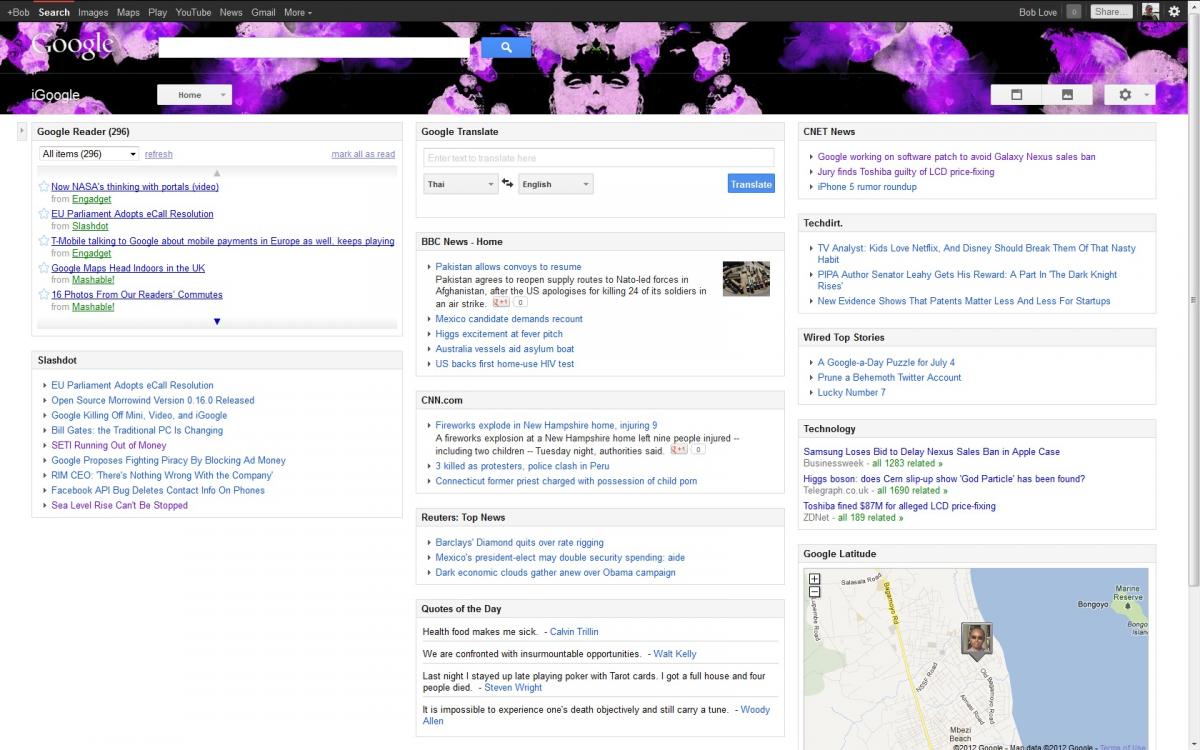1200x750 pixels.
Task: Click the Google search input field
Action: (x=313, y=47)
